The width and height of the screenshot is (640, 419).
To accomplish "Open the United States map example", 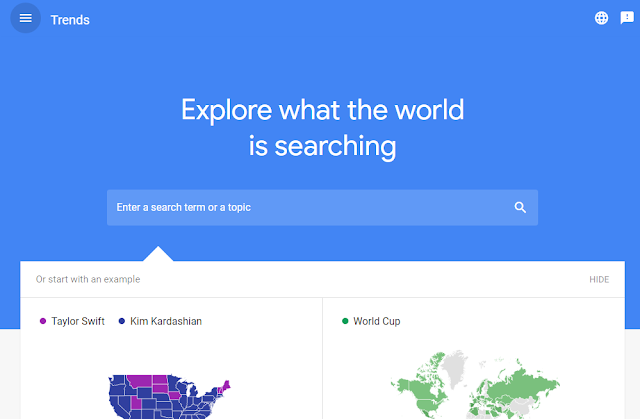I will pyautogui.click(x=170, y=395).
